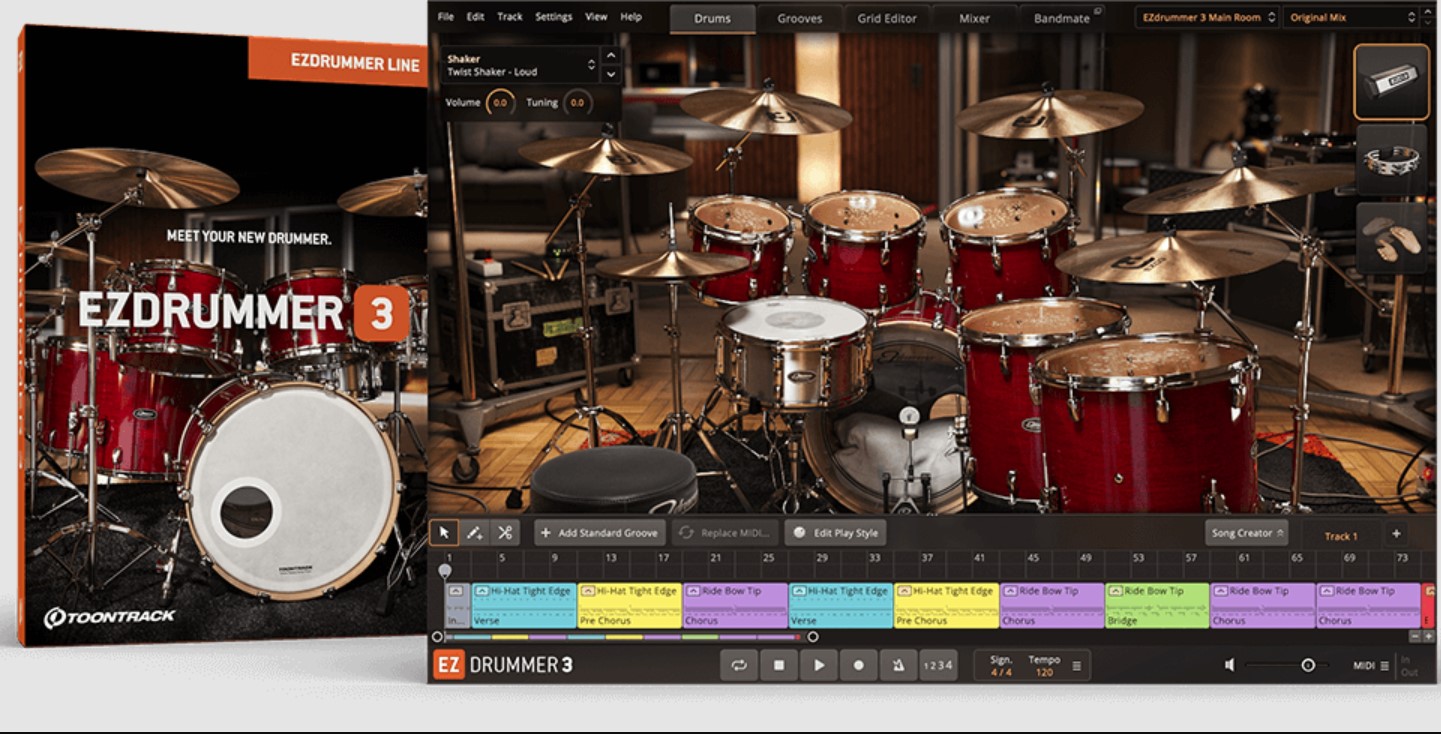This screenshot has width=1441, height=734.
Task: Click the time signature 4/4 value
Action: (x=1001, y=672)
